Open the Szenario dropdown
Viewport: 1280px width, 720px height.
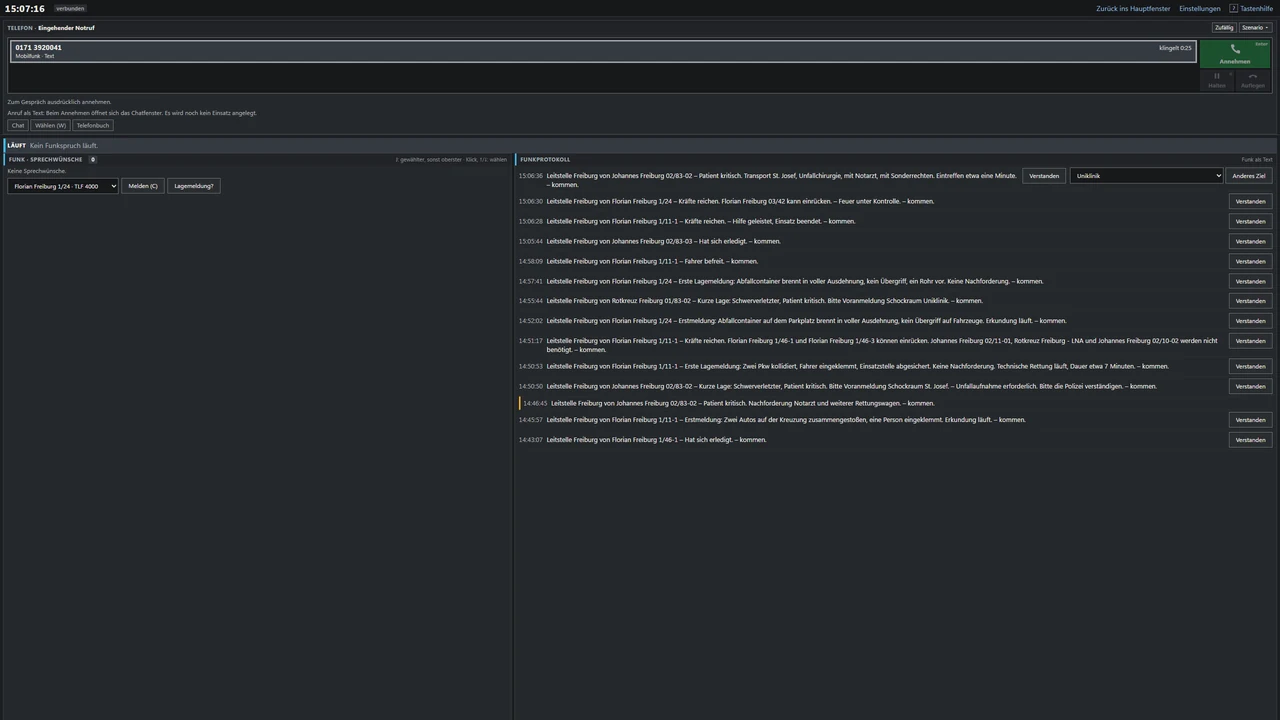(x=1256, y=28)
